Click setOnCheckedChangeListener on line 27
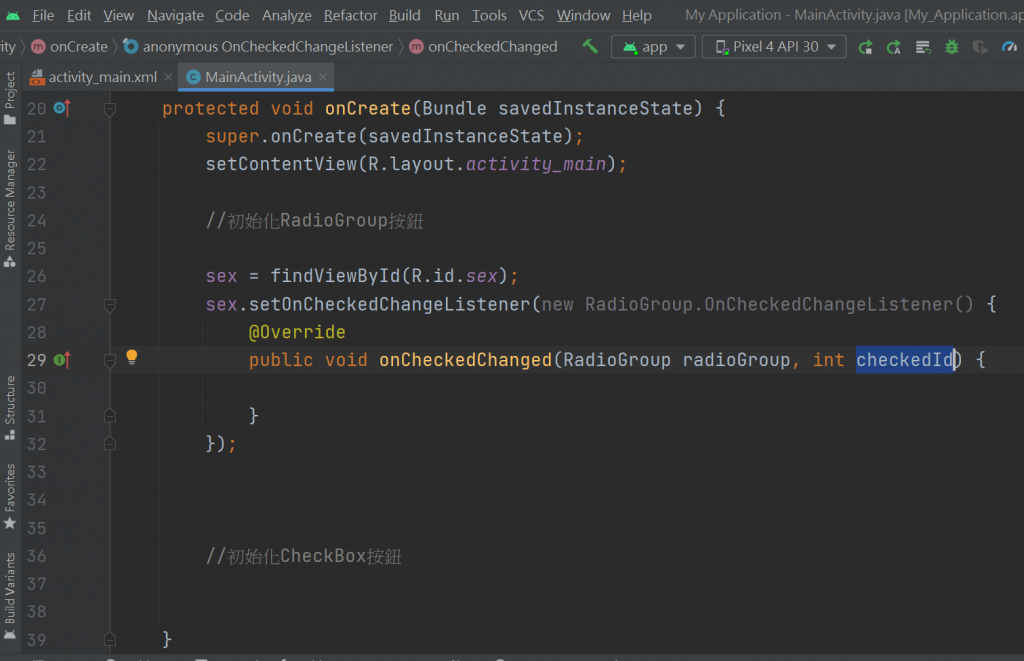 coord(390,304)
